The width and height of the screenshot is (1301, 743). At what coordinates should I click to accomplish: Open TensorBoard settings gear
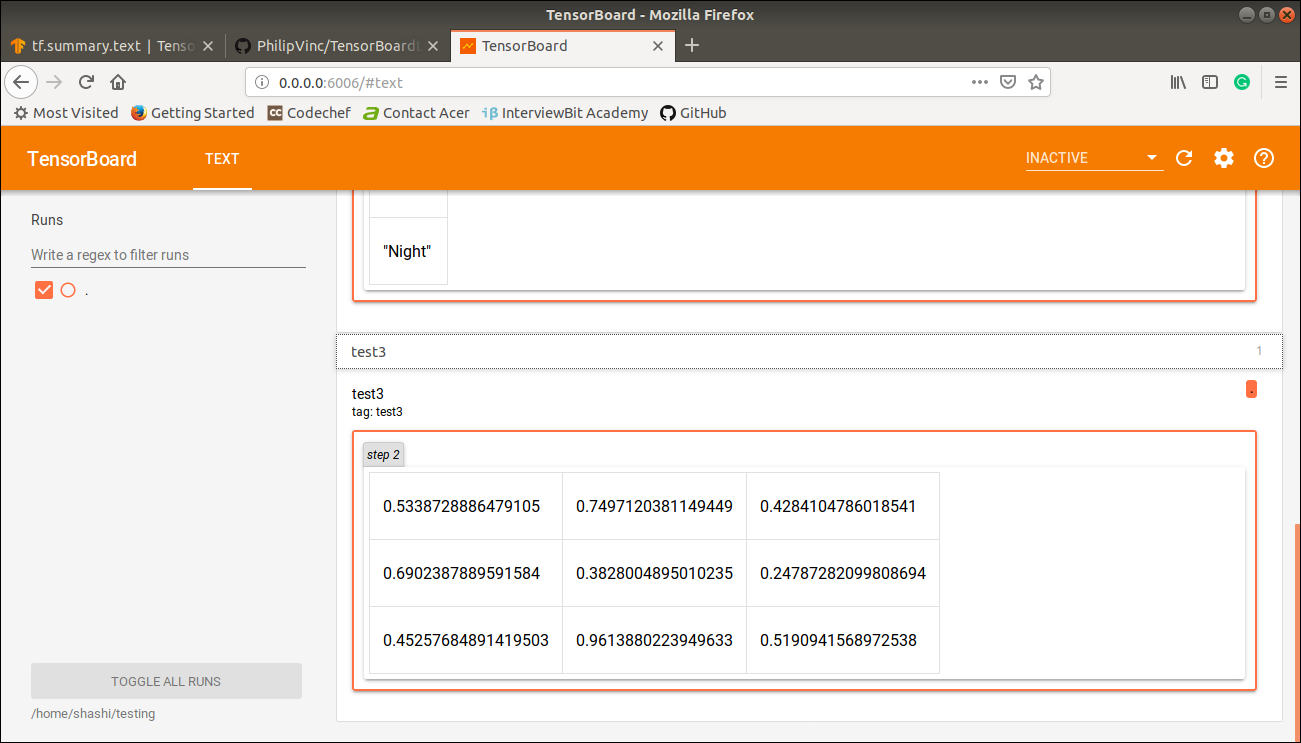(1224, 158)
